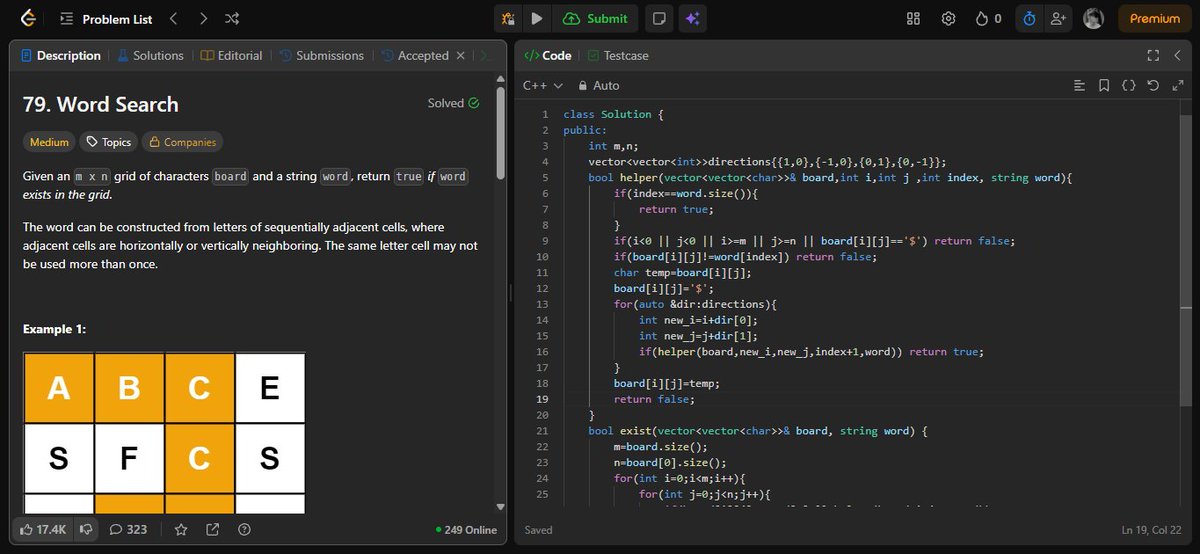
Task: Click the description panel scrollbar thumb
Action: pyautogui.click(x=501, y=132)
